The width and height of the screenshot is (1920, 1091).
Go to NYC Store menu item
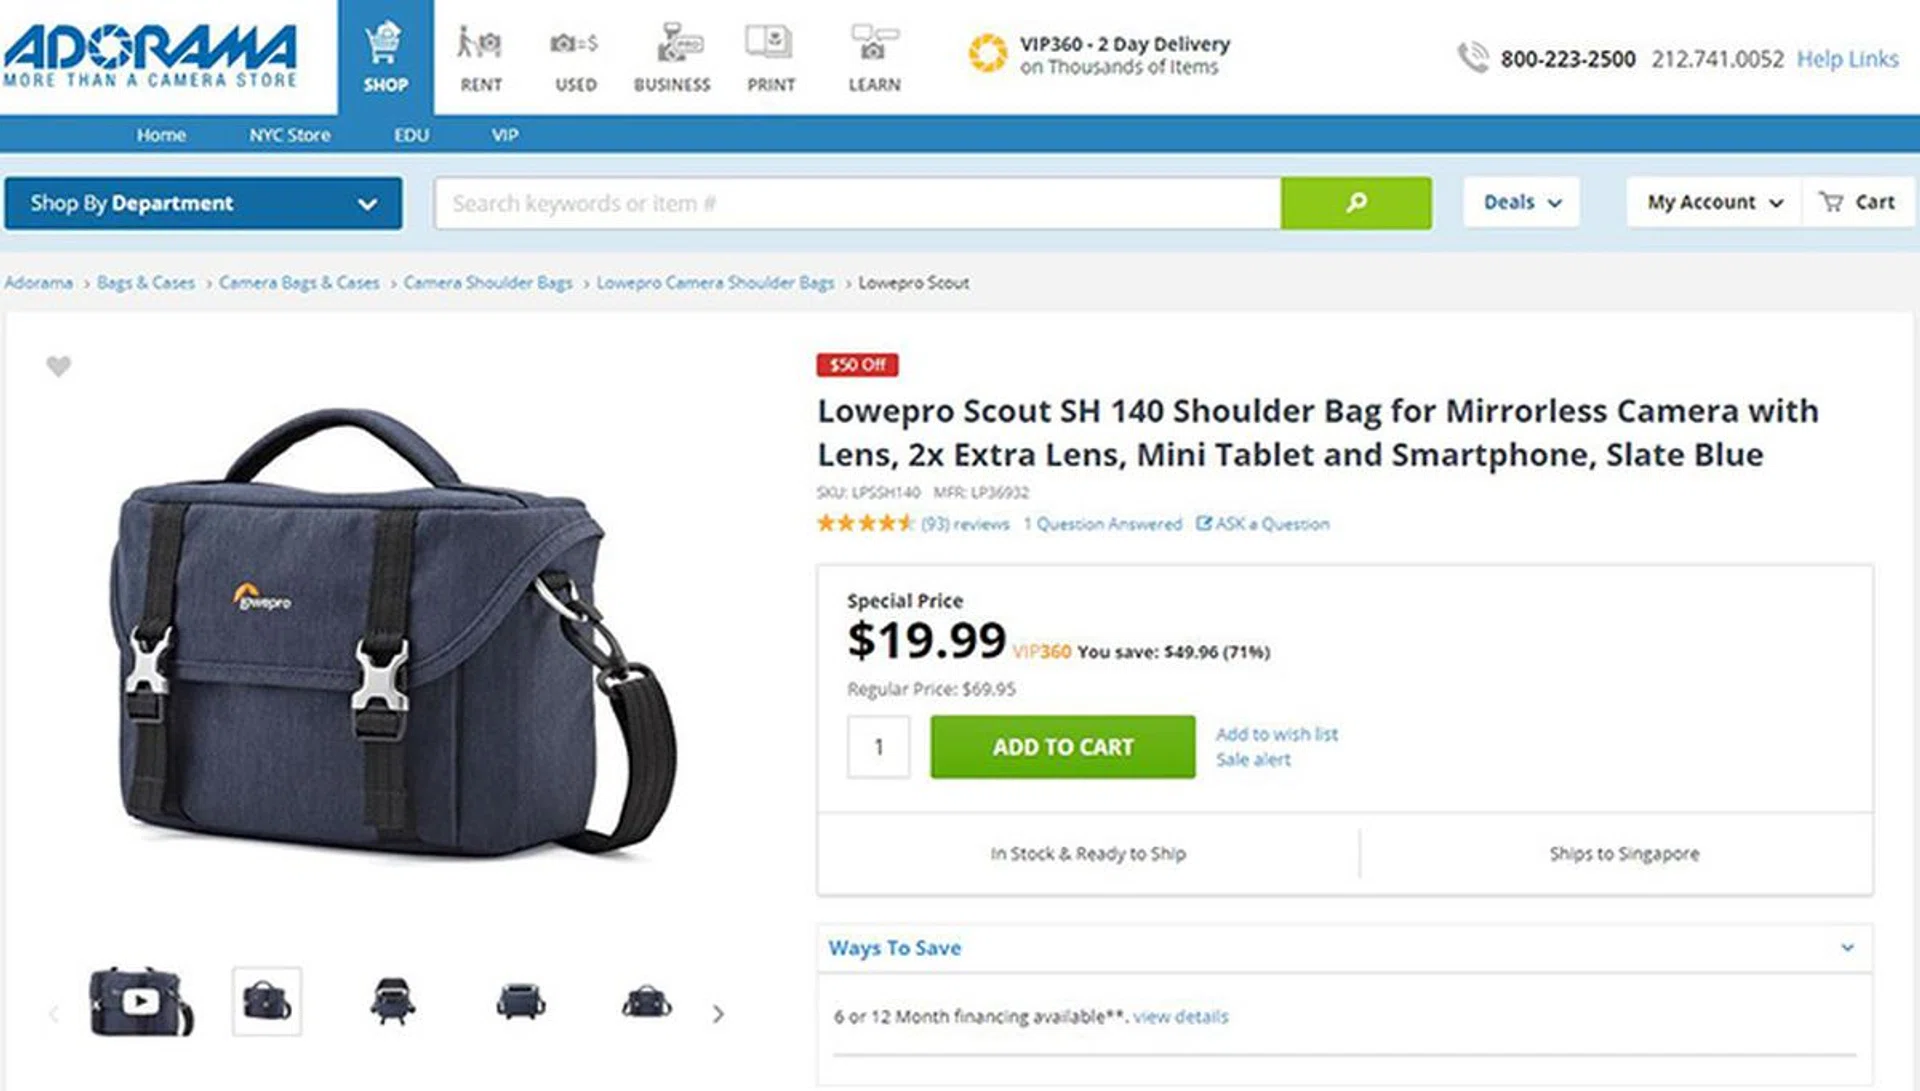289,135
